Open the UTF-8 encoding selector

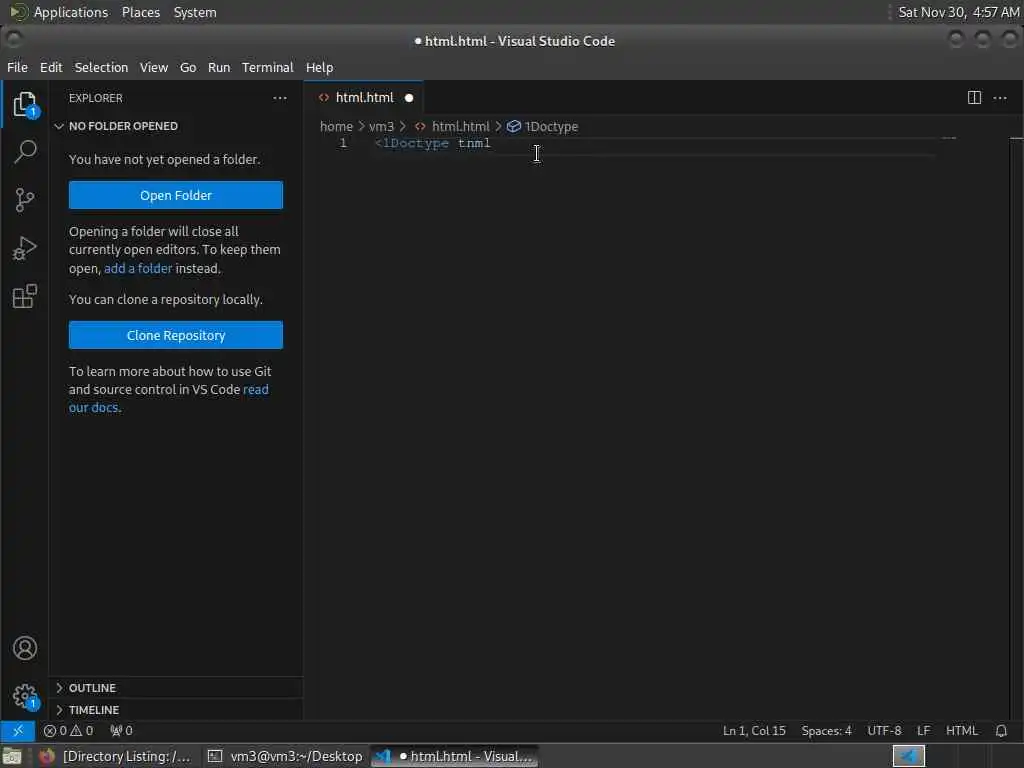coord(884,731)
